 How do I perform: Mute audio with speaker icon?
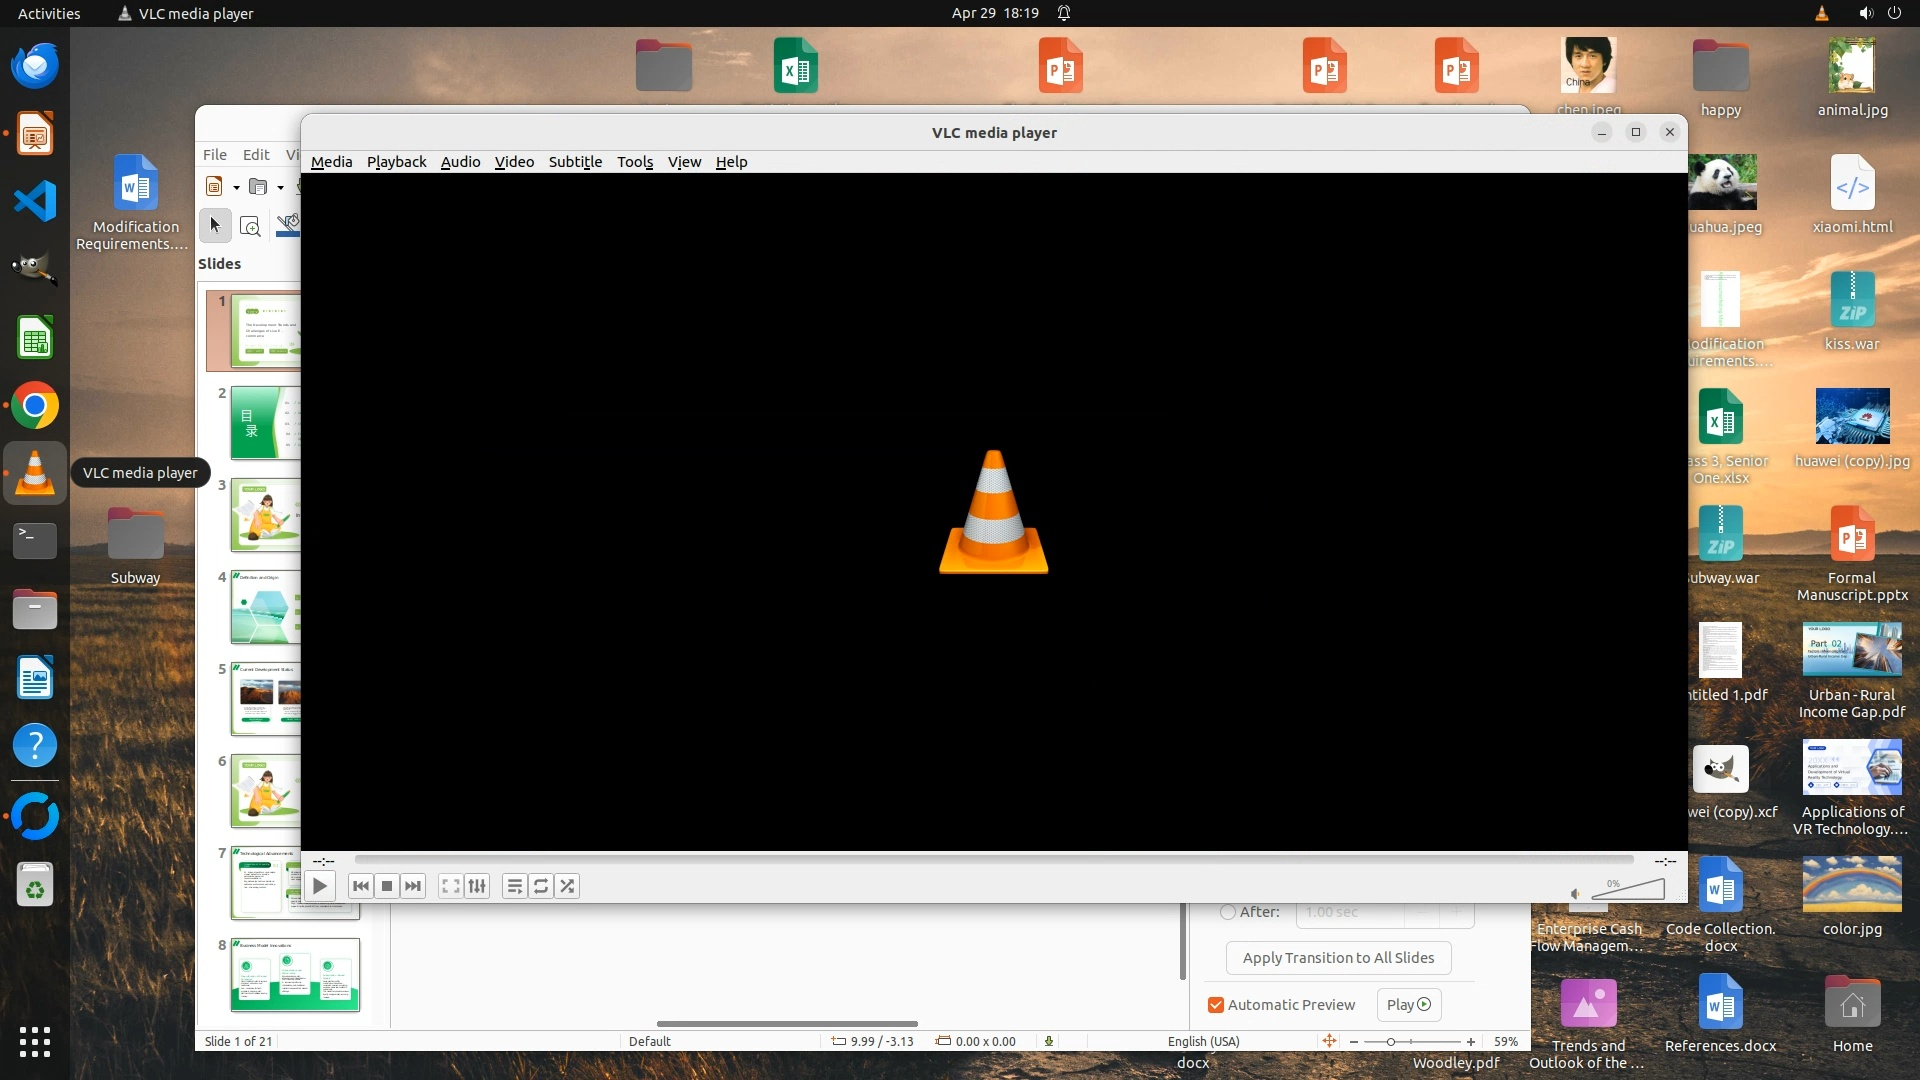click(x=1576, y=894)
